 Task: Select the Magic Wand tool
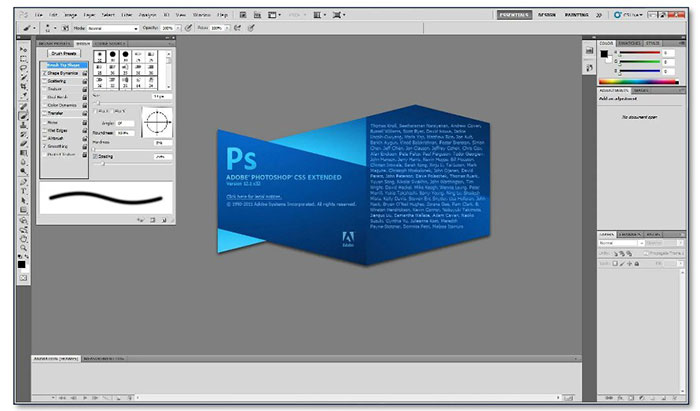(x=23, y=77)
